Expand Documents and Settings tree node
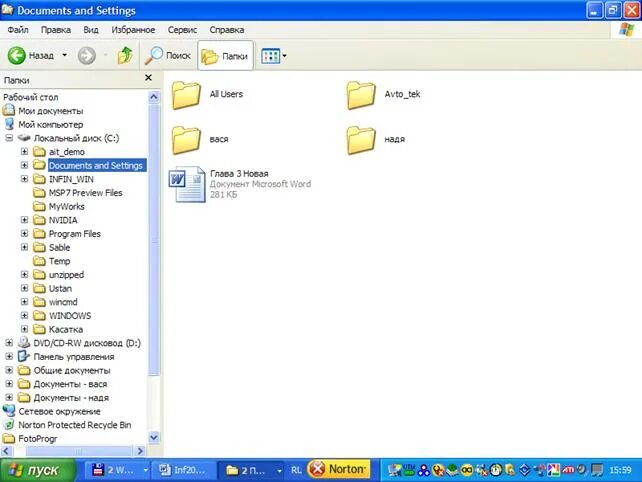642x482 pixels. 25,165
